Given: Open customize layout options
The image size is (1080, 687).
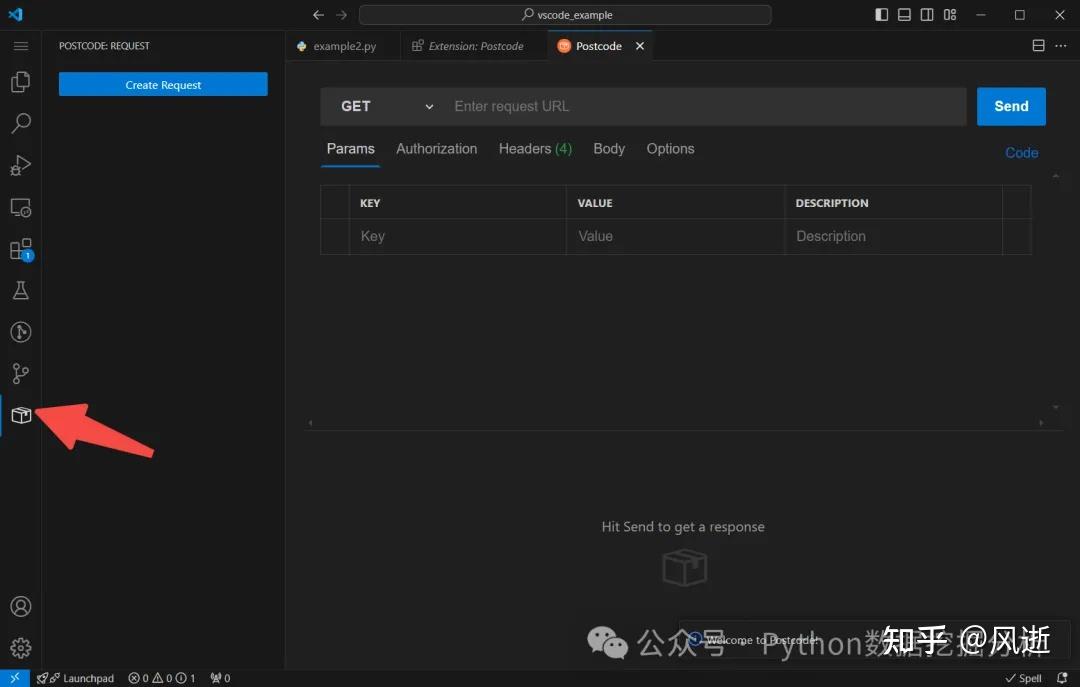Looking at the screenshot, I should (950, 14).
